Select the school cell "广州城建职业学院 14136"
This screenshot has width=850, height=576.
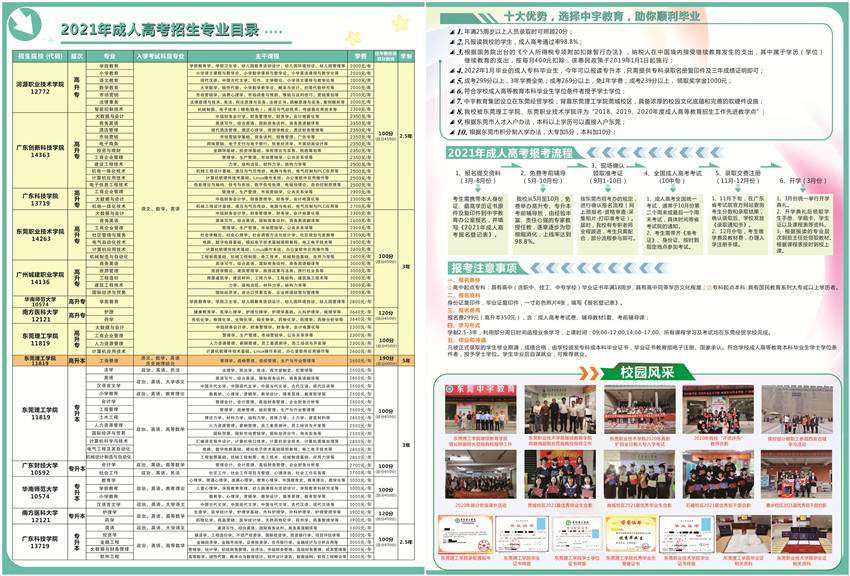[x=40, y=278]
